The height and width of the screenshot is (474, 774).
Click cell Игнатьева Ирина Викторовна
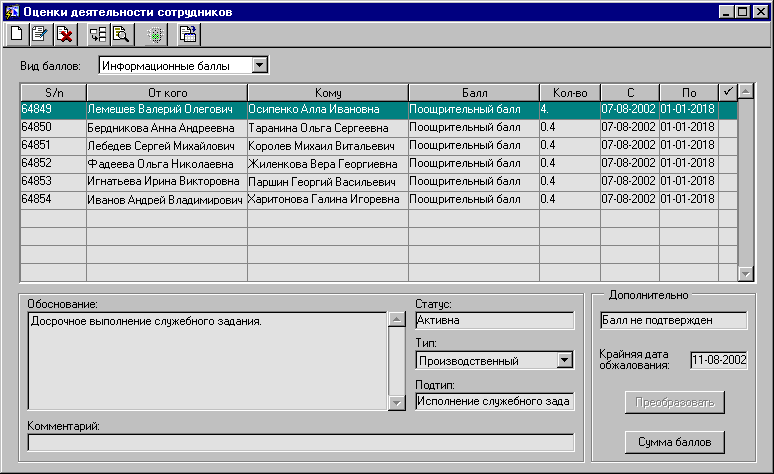[167, 182]
